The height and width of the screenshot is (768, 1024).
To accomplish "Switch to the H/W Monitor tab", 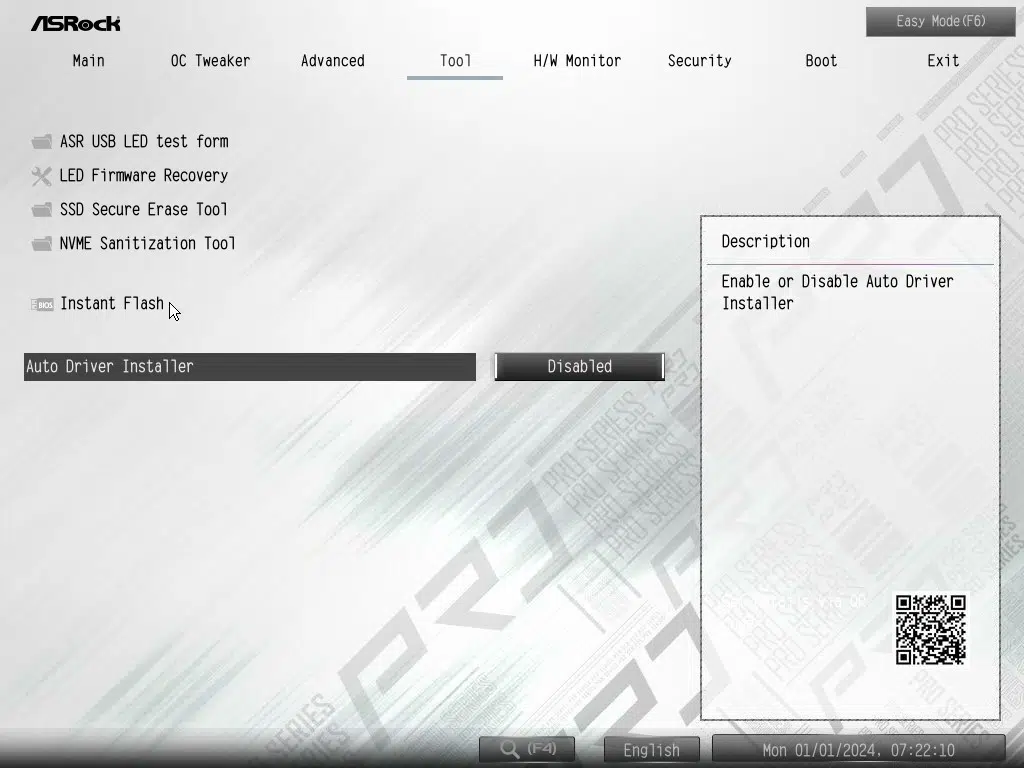I will pyautogui.click(x=577, y=61).
